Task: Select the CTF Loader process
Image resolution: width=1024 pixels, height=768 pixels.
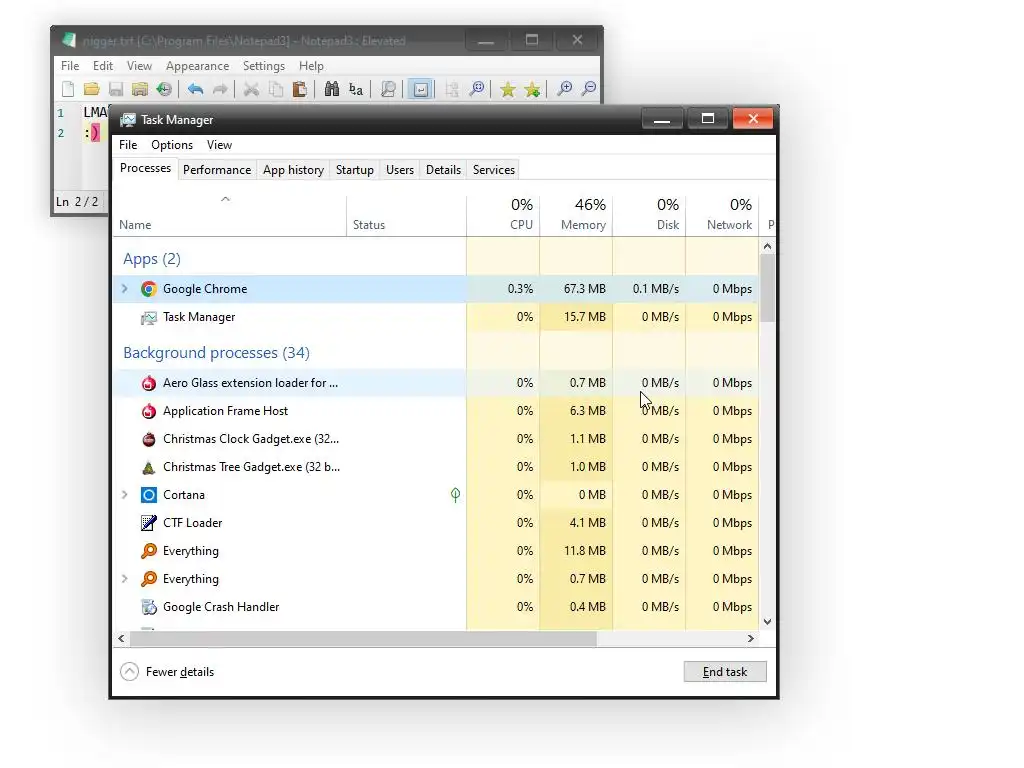Action: click(x=436, y=523)
